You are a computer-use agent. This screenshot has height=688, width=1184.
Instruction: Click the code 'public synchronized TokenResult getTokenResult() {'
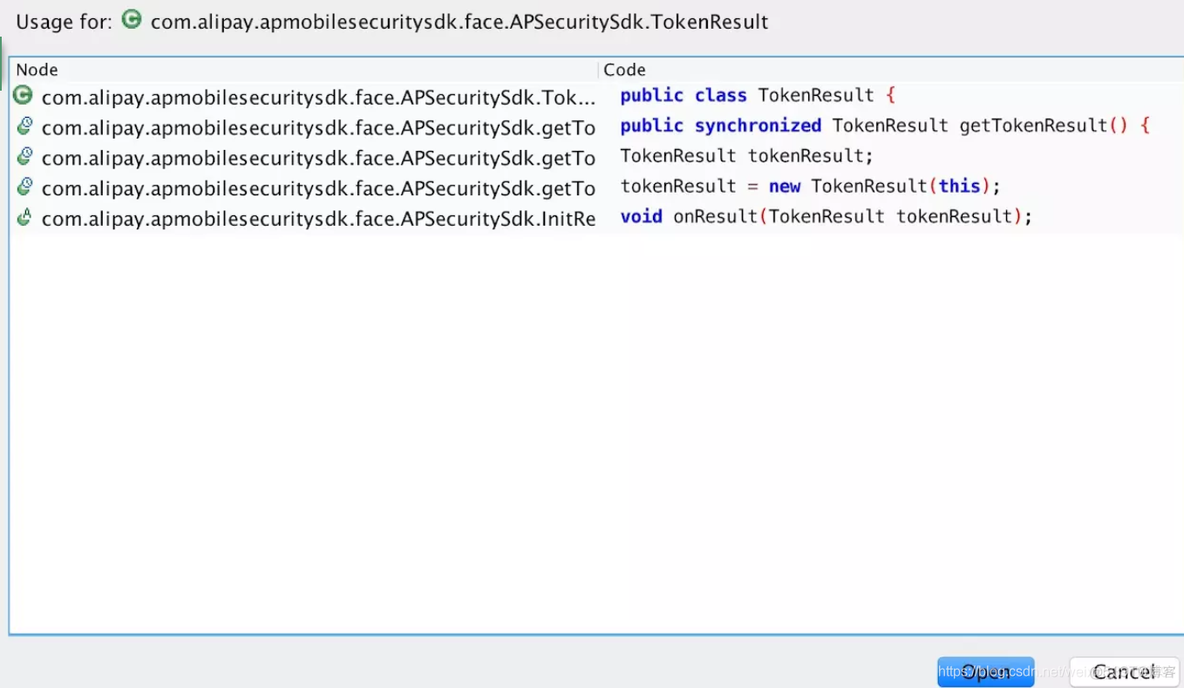click(885, 125)
